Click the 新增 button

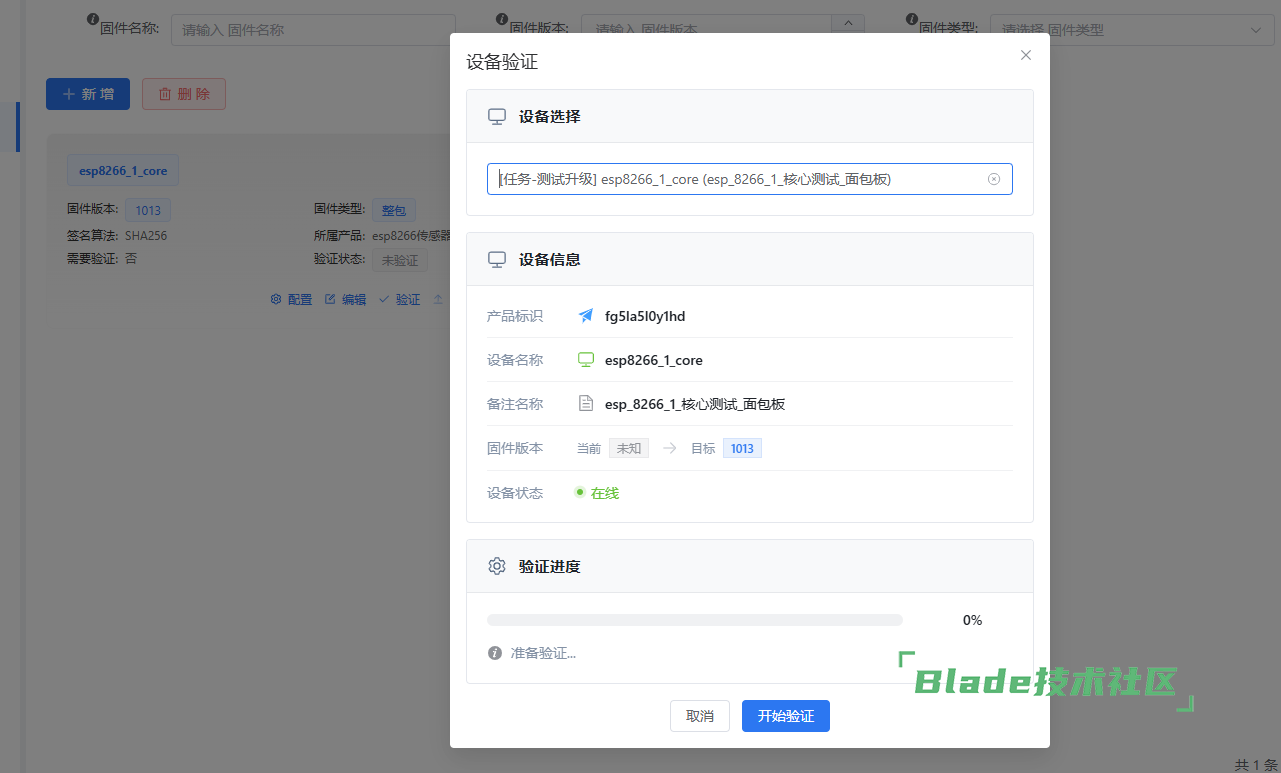point(88,94)
